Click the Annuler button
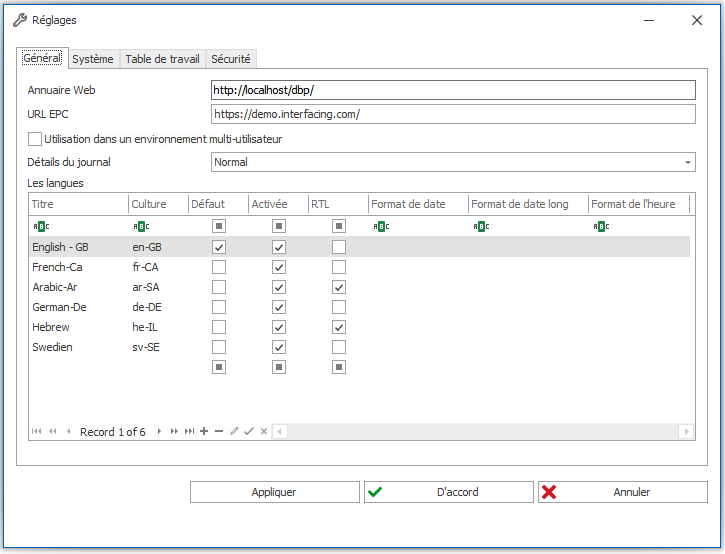The image size is (725, 554). point(622,492)
